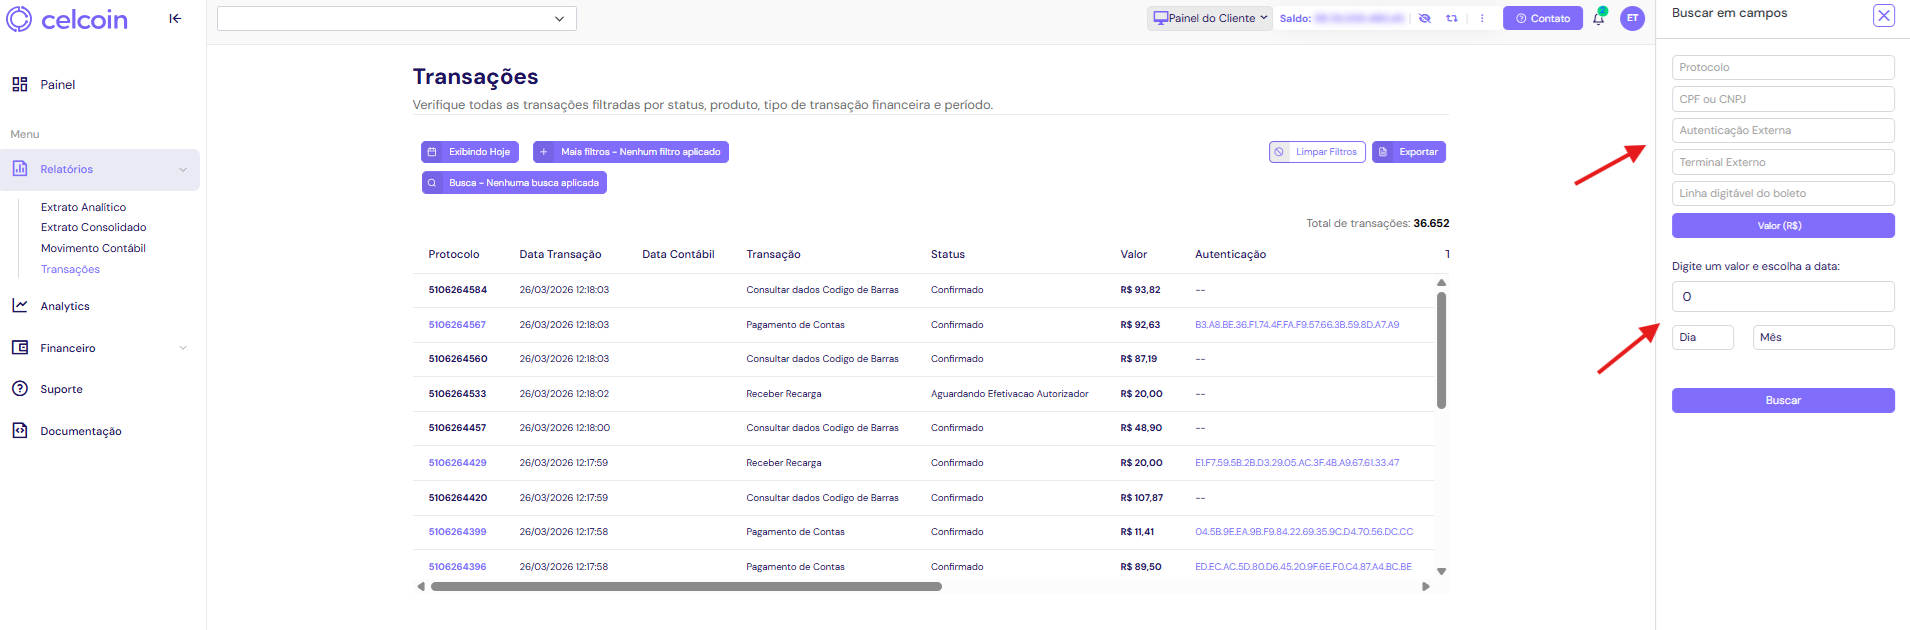
Task: Collapse the sidebar with the arrow icon
Action: pyautogui.click(x=175, y=18)
